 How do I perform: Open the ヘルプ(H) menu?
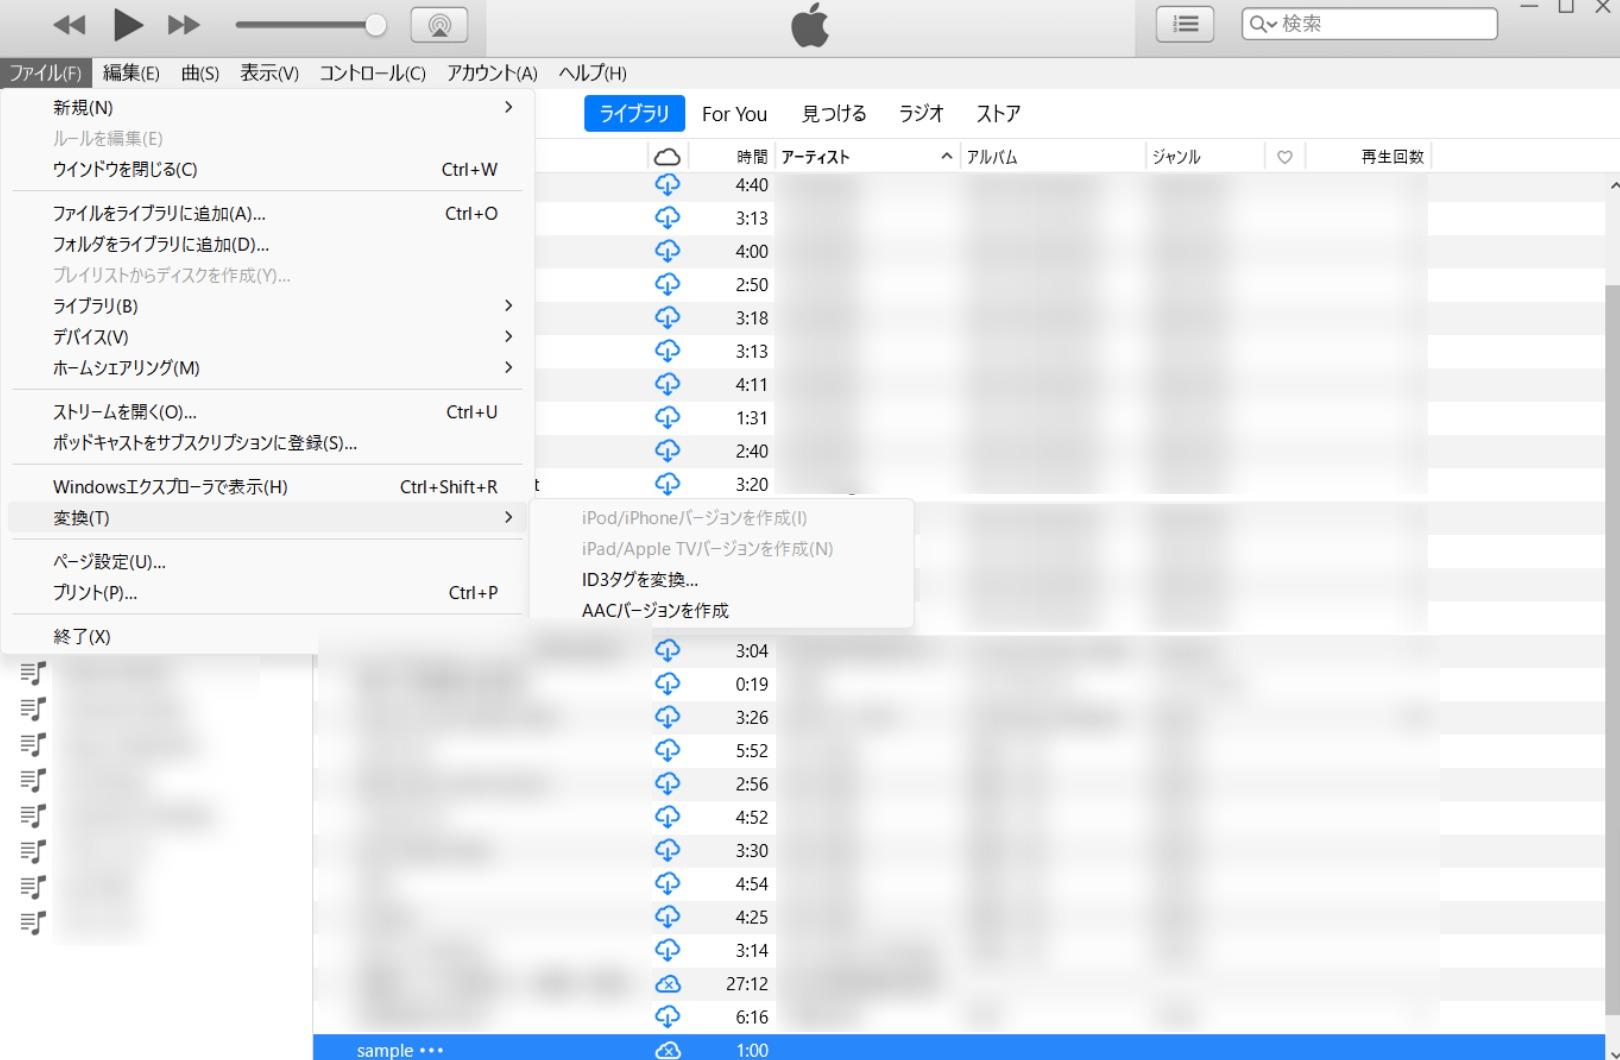tap(592, 73)
